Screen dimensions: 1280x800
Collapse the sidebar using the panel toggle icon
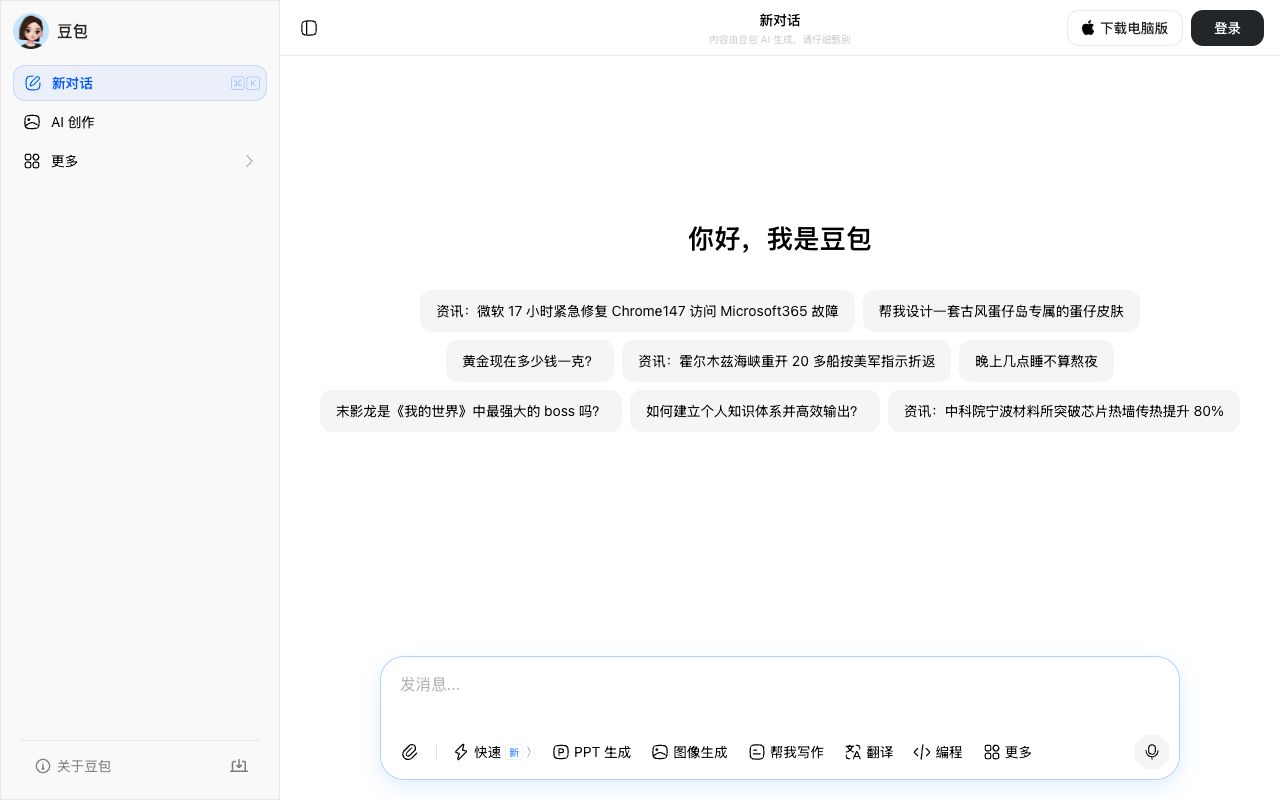coord(309,28)
